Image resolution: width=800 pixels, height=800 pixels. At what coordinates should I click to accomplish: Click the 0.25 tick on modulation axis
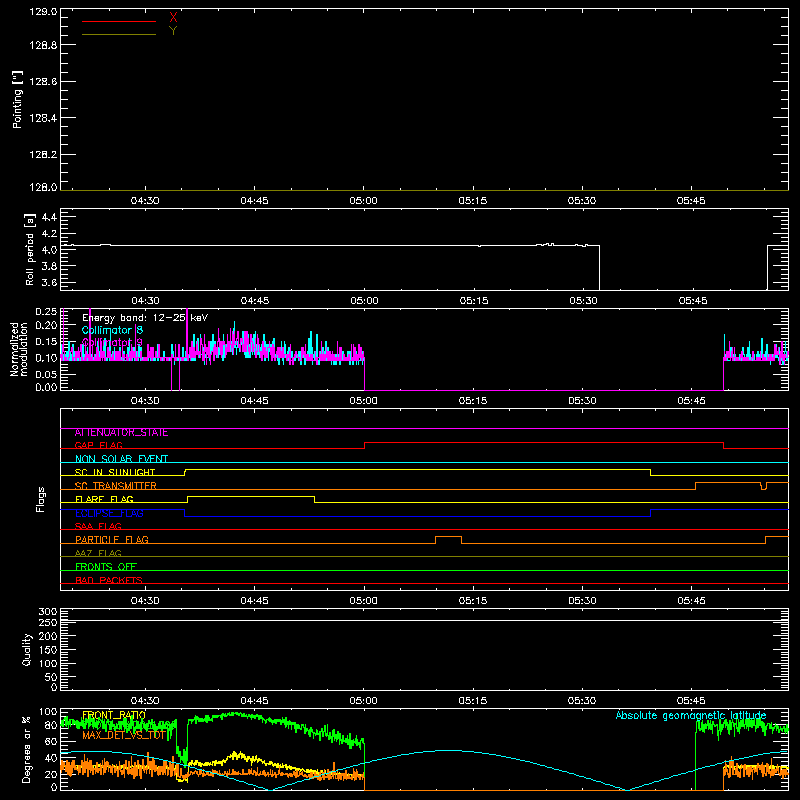46,311
